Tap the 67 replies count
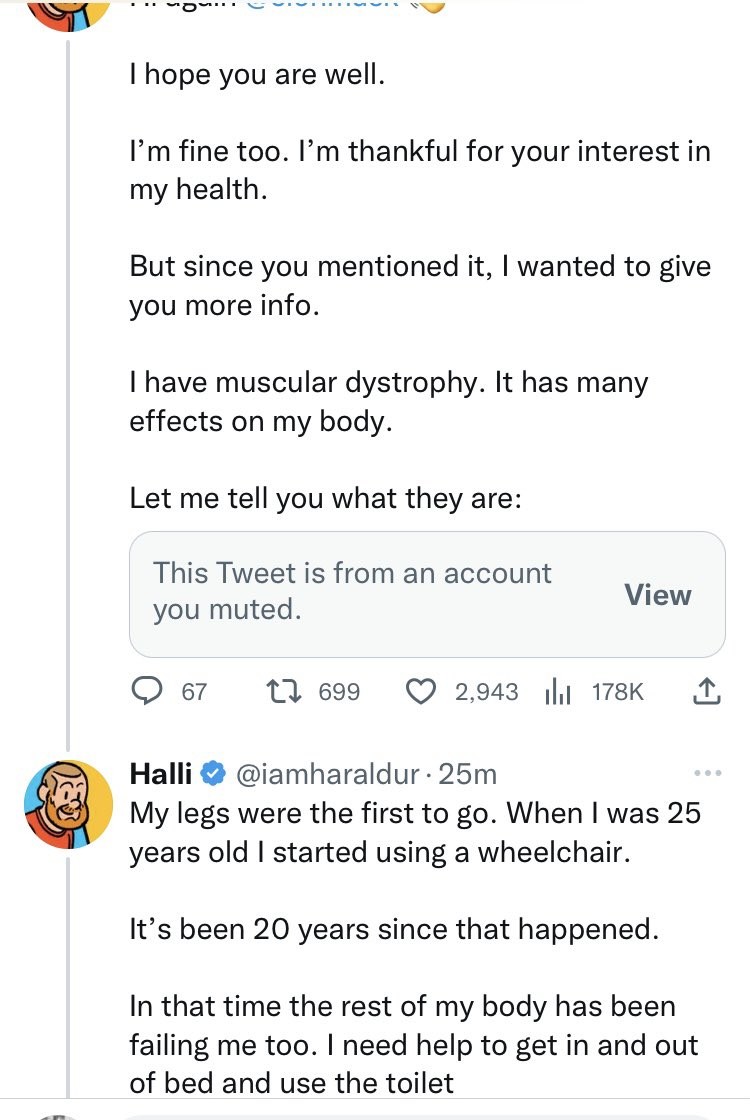This screenshot has width=750, height=1120. [194, 691]
